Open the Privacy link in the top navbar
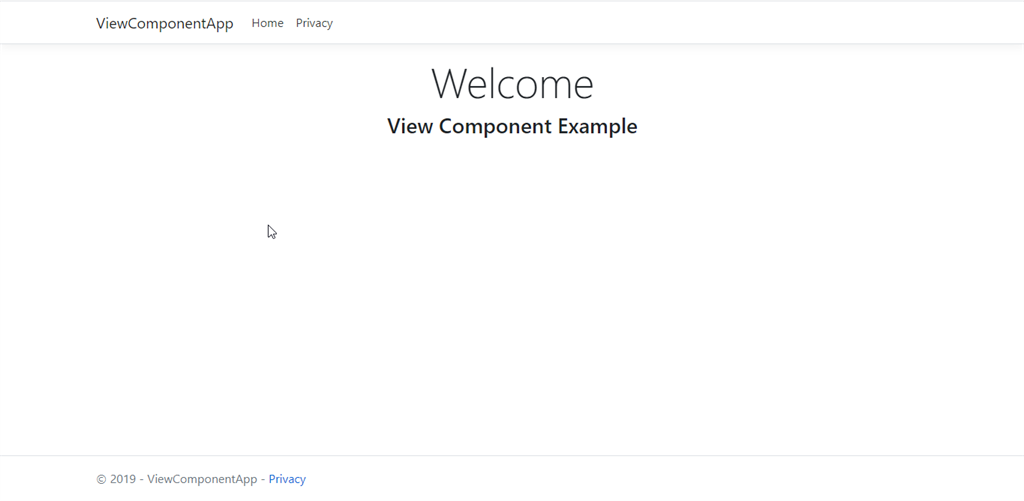The width and height of the screenshot is (1024, 501). [314, 23]
